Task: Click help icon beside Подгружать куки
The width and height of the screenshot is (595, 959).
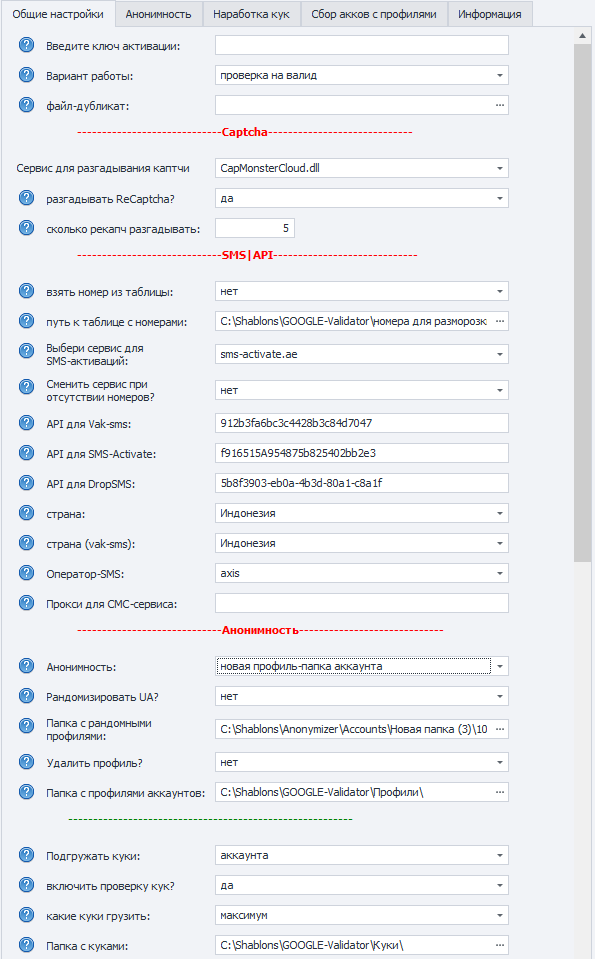Action: tap(26, 854)
